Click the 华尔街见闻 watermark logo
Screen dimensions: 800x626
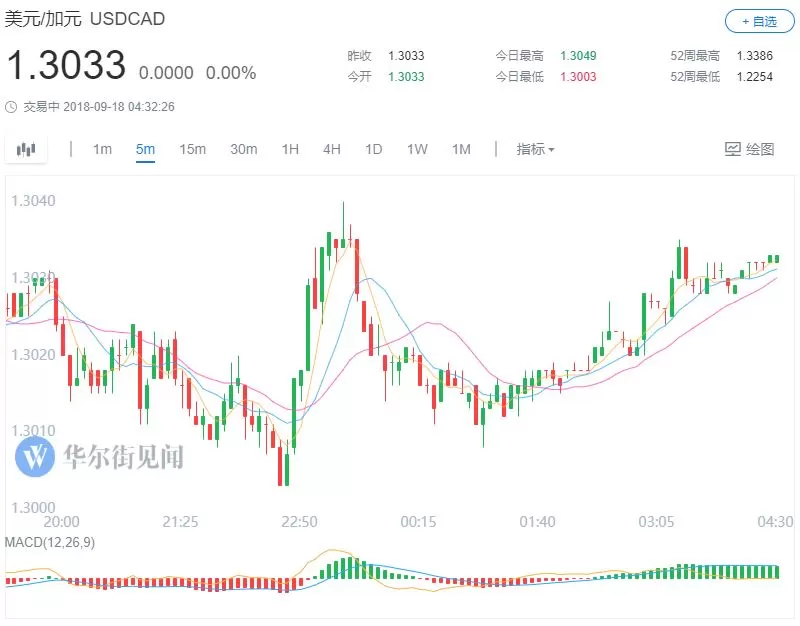(35, 456)
